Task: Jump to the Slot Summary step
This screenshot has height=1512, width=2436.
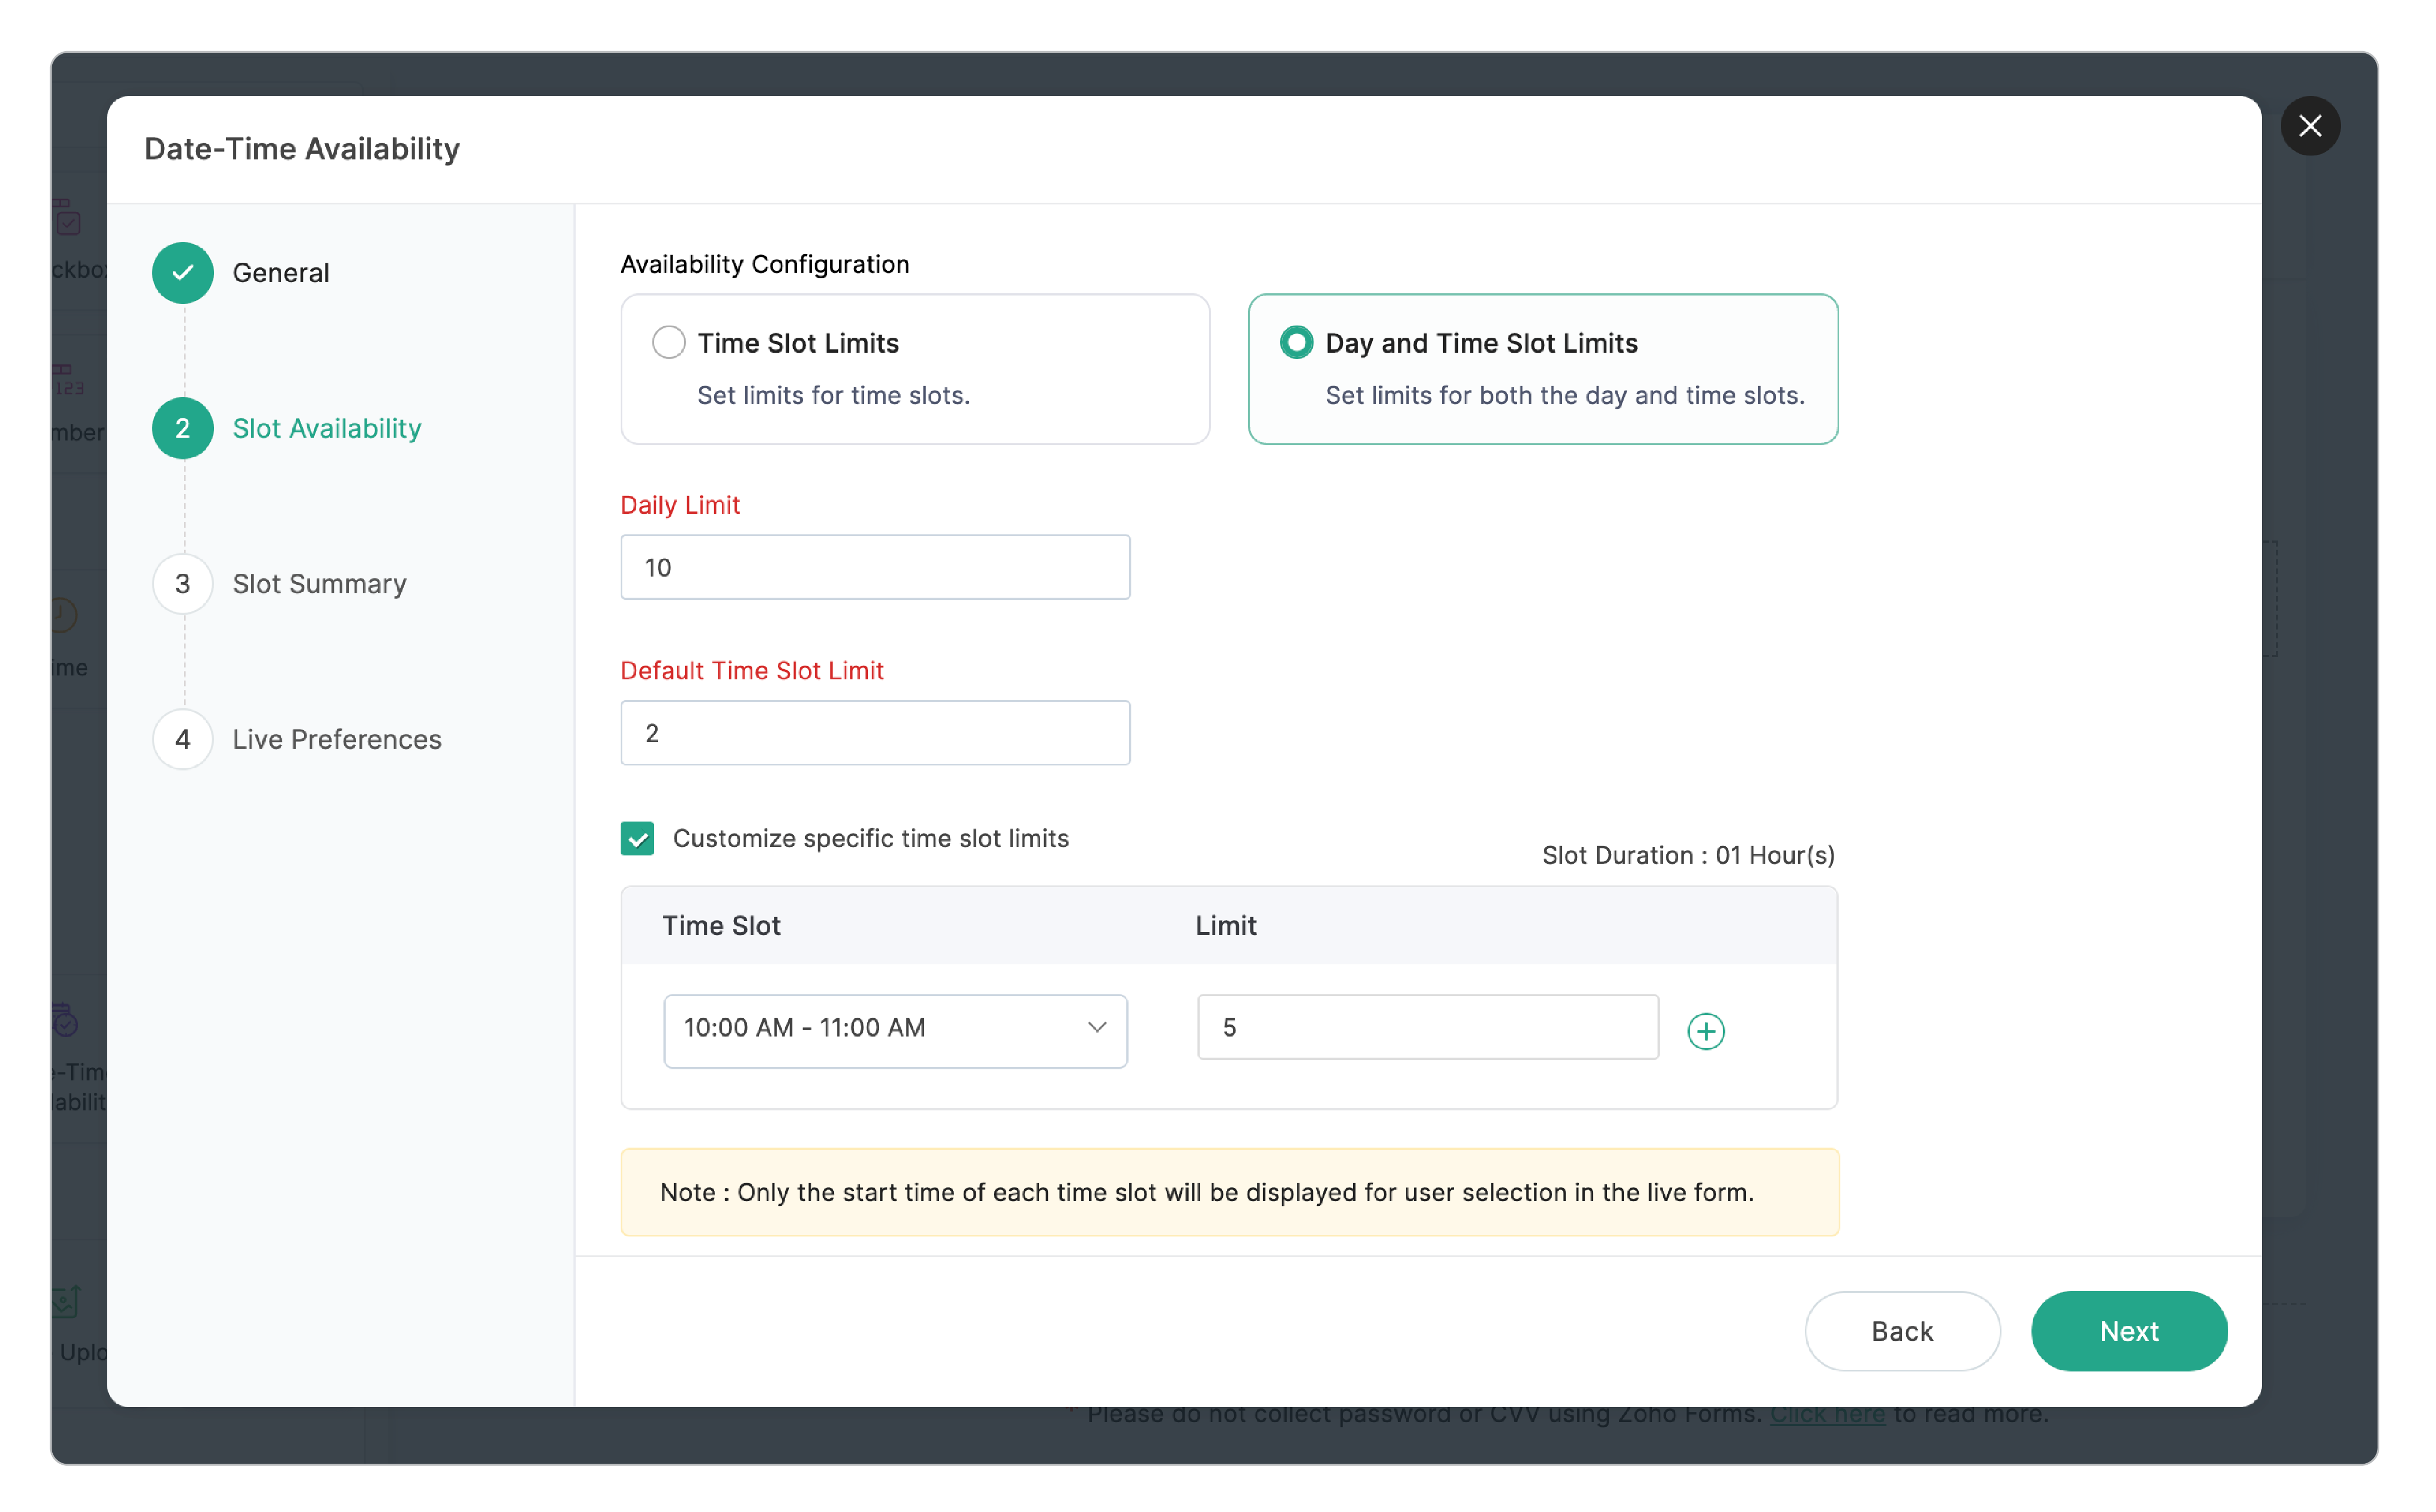Action: (x=320, y=584)
